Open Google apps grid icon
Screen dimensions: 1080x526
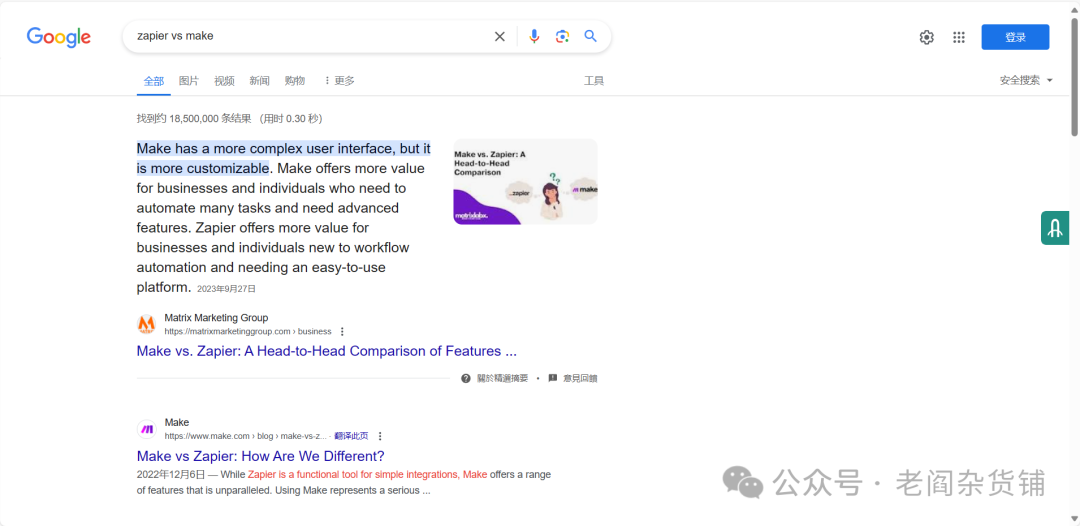tap(959, 37)
